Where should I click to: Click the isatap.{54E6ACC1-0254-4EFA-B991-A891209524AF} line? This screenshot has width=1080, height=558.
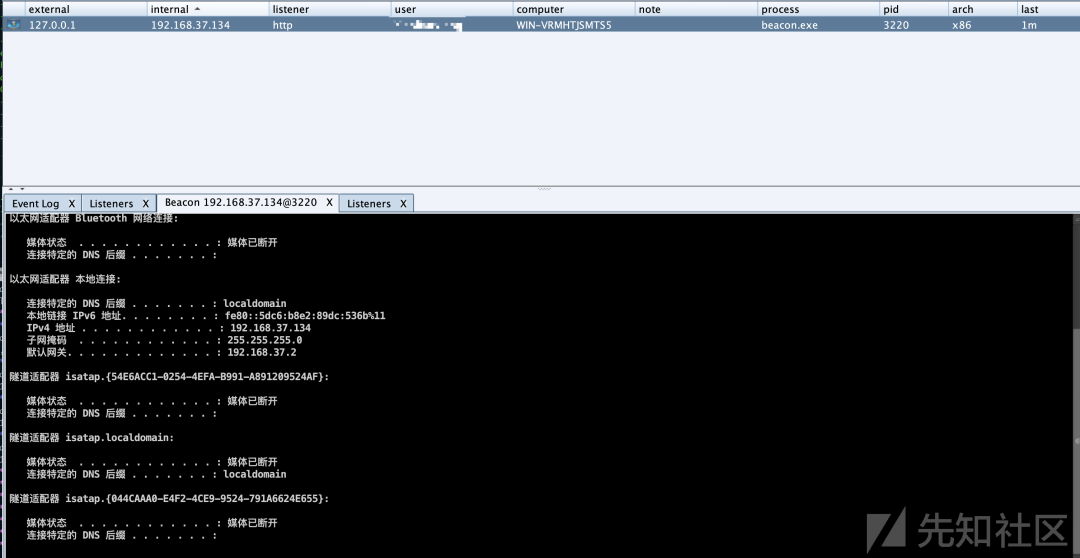coord(169,377)
